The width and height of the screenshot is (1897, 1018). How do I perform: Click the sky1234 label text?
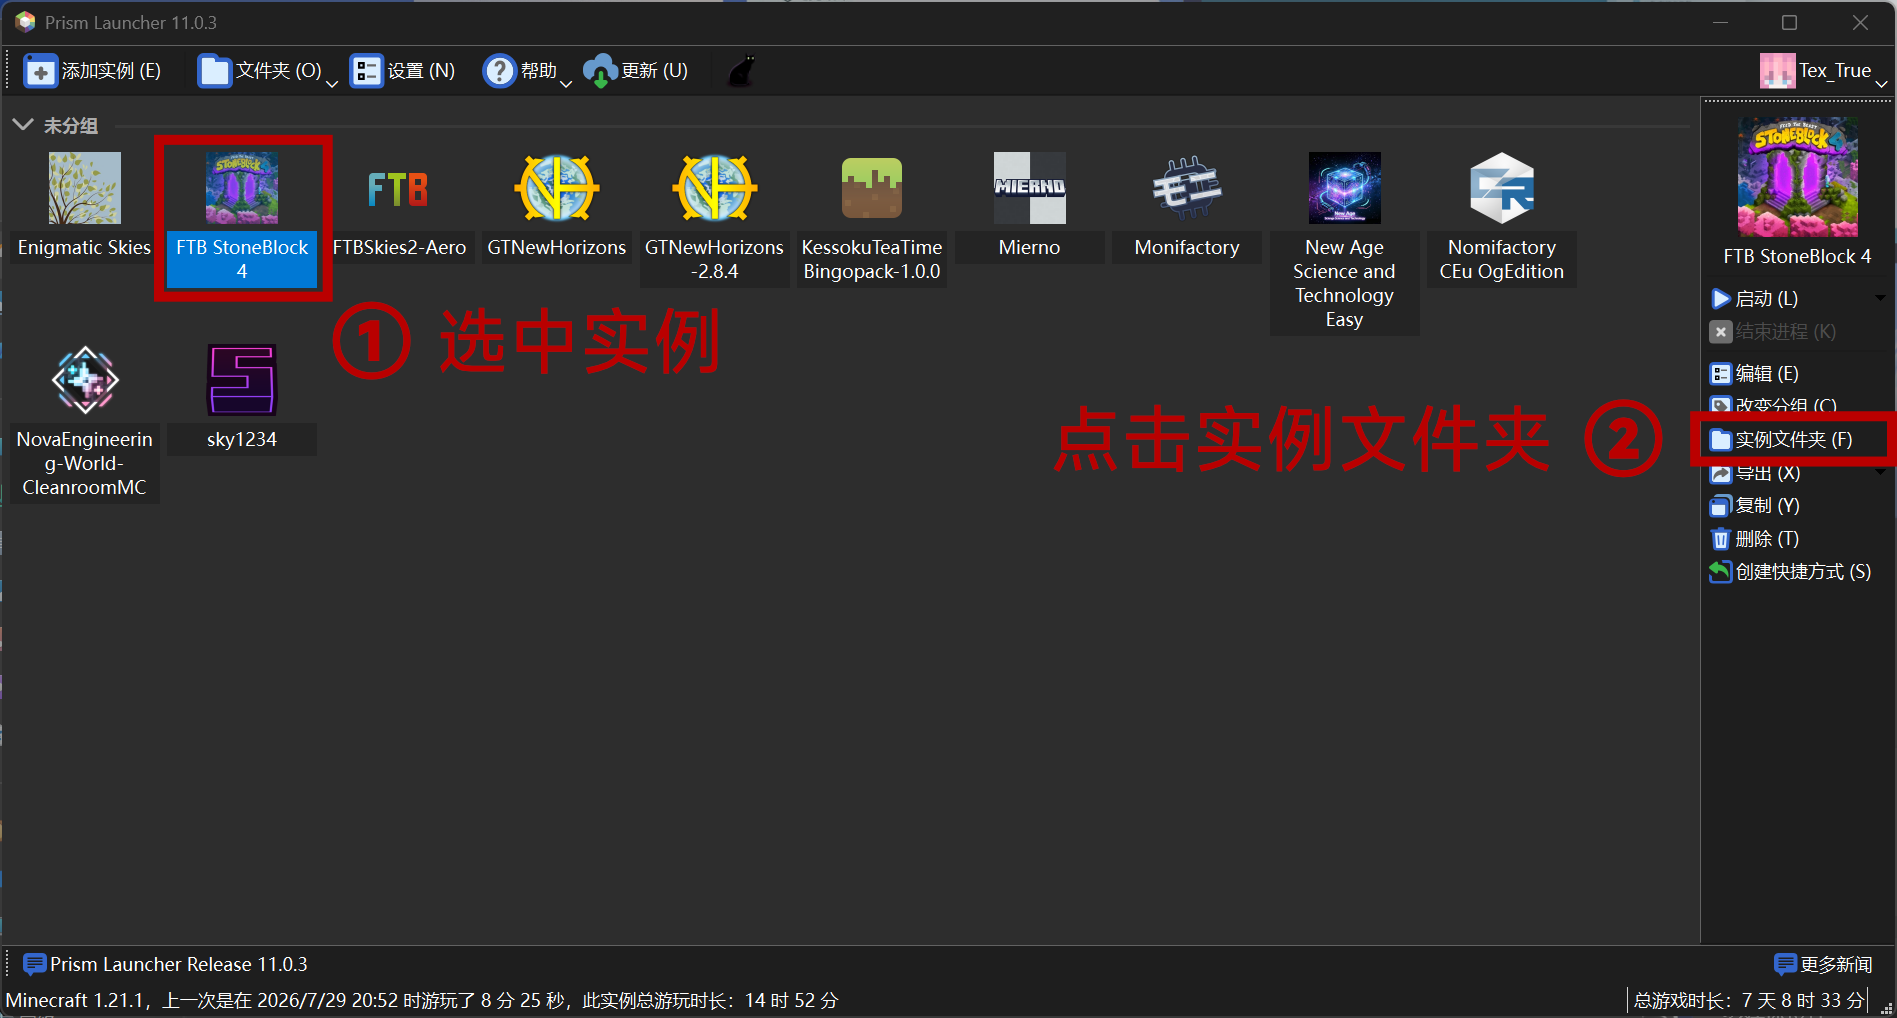[x=242, y=440]
